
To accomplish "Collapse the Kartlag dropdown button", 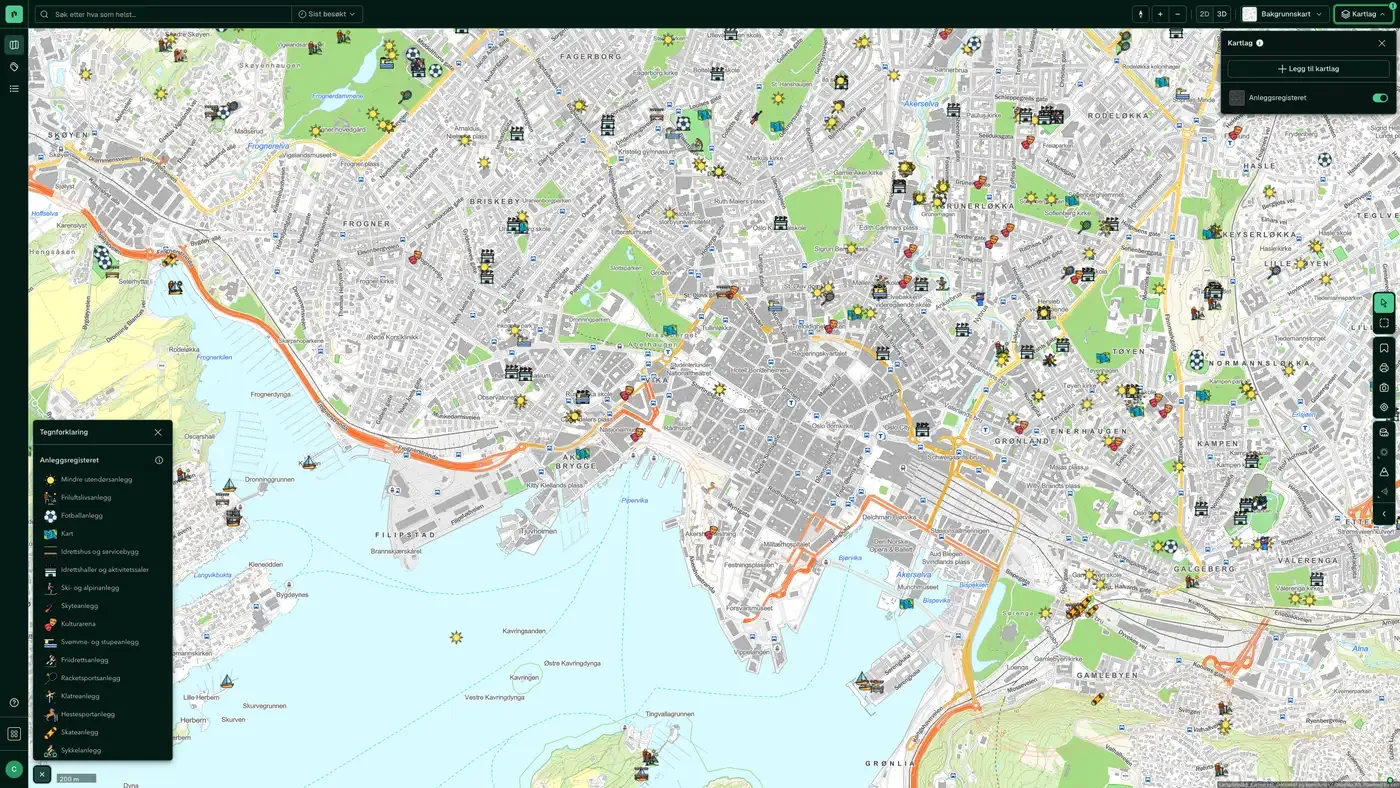I will (1364, 14).
